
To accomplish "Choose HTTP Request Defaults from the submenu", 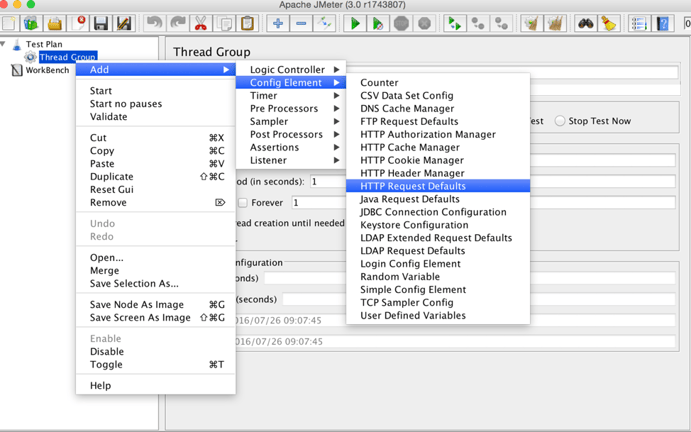I will [x=438, y=186].
